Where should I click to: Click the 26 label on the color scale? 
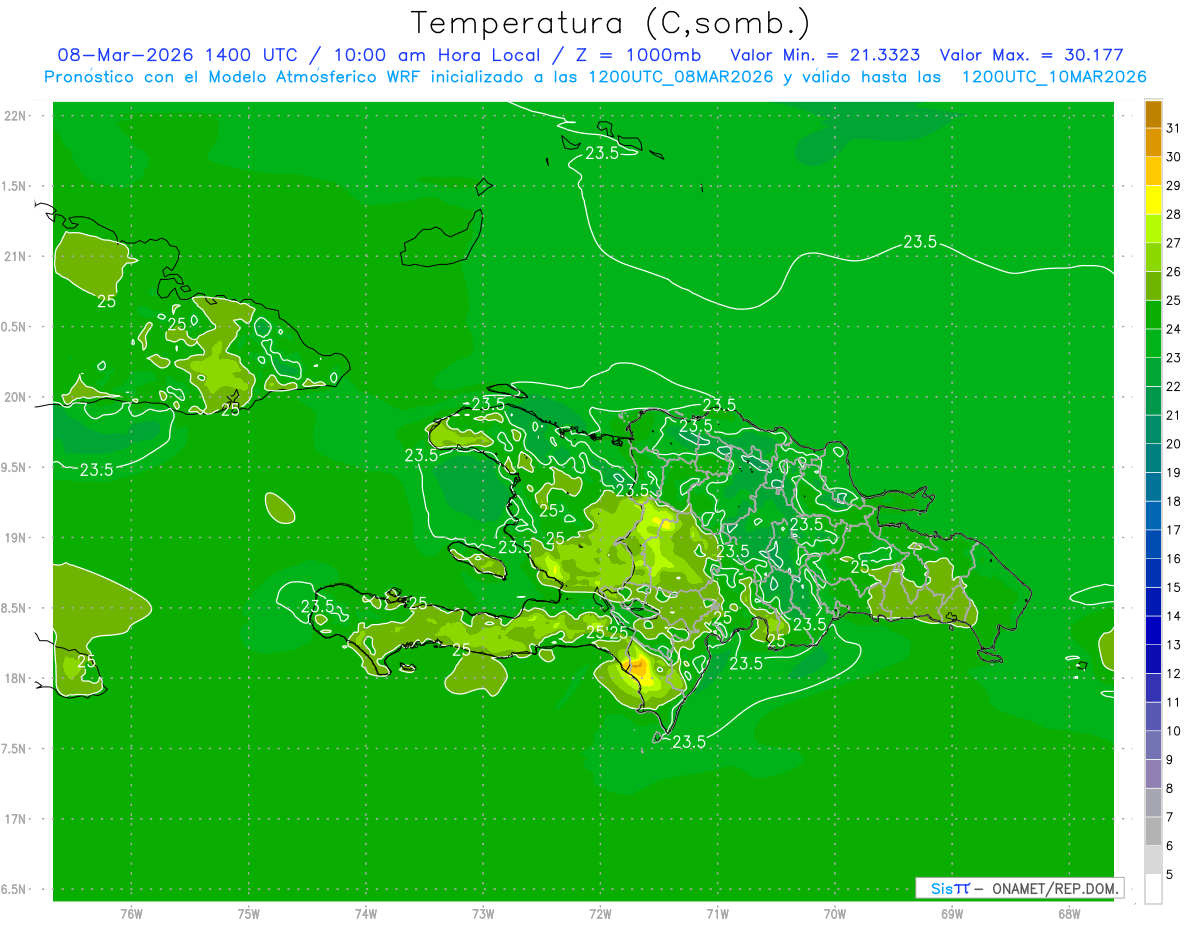click(1173, 272)
